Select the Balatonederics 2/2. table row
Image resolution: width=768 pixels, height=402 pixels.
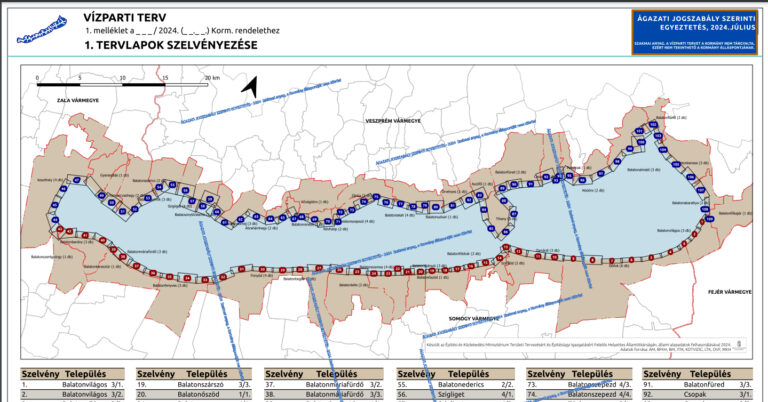click(461, 384)
